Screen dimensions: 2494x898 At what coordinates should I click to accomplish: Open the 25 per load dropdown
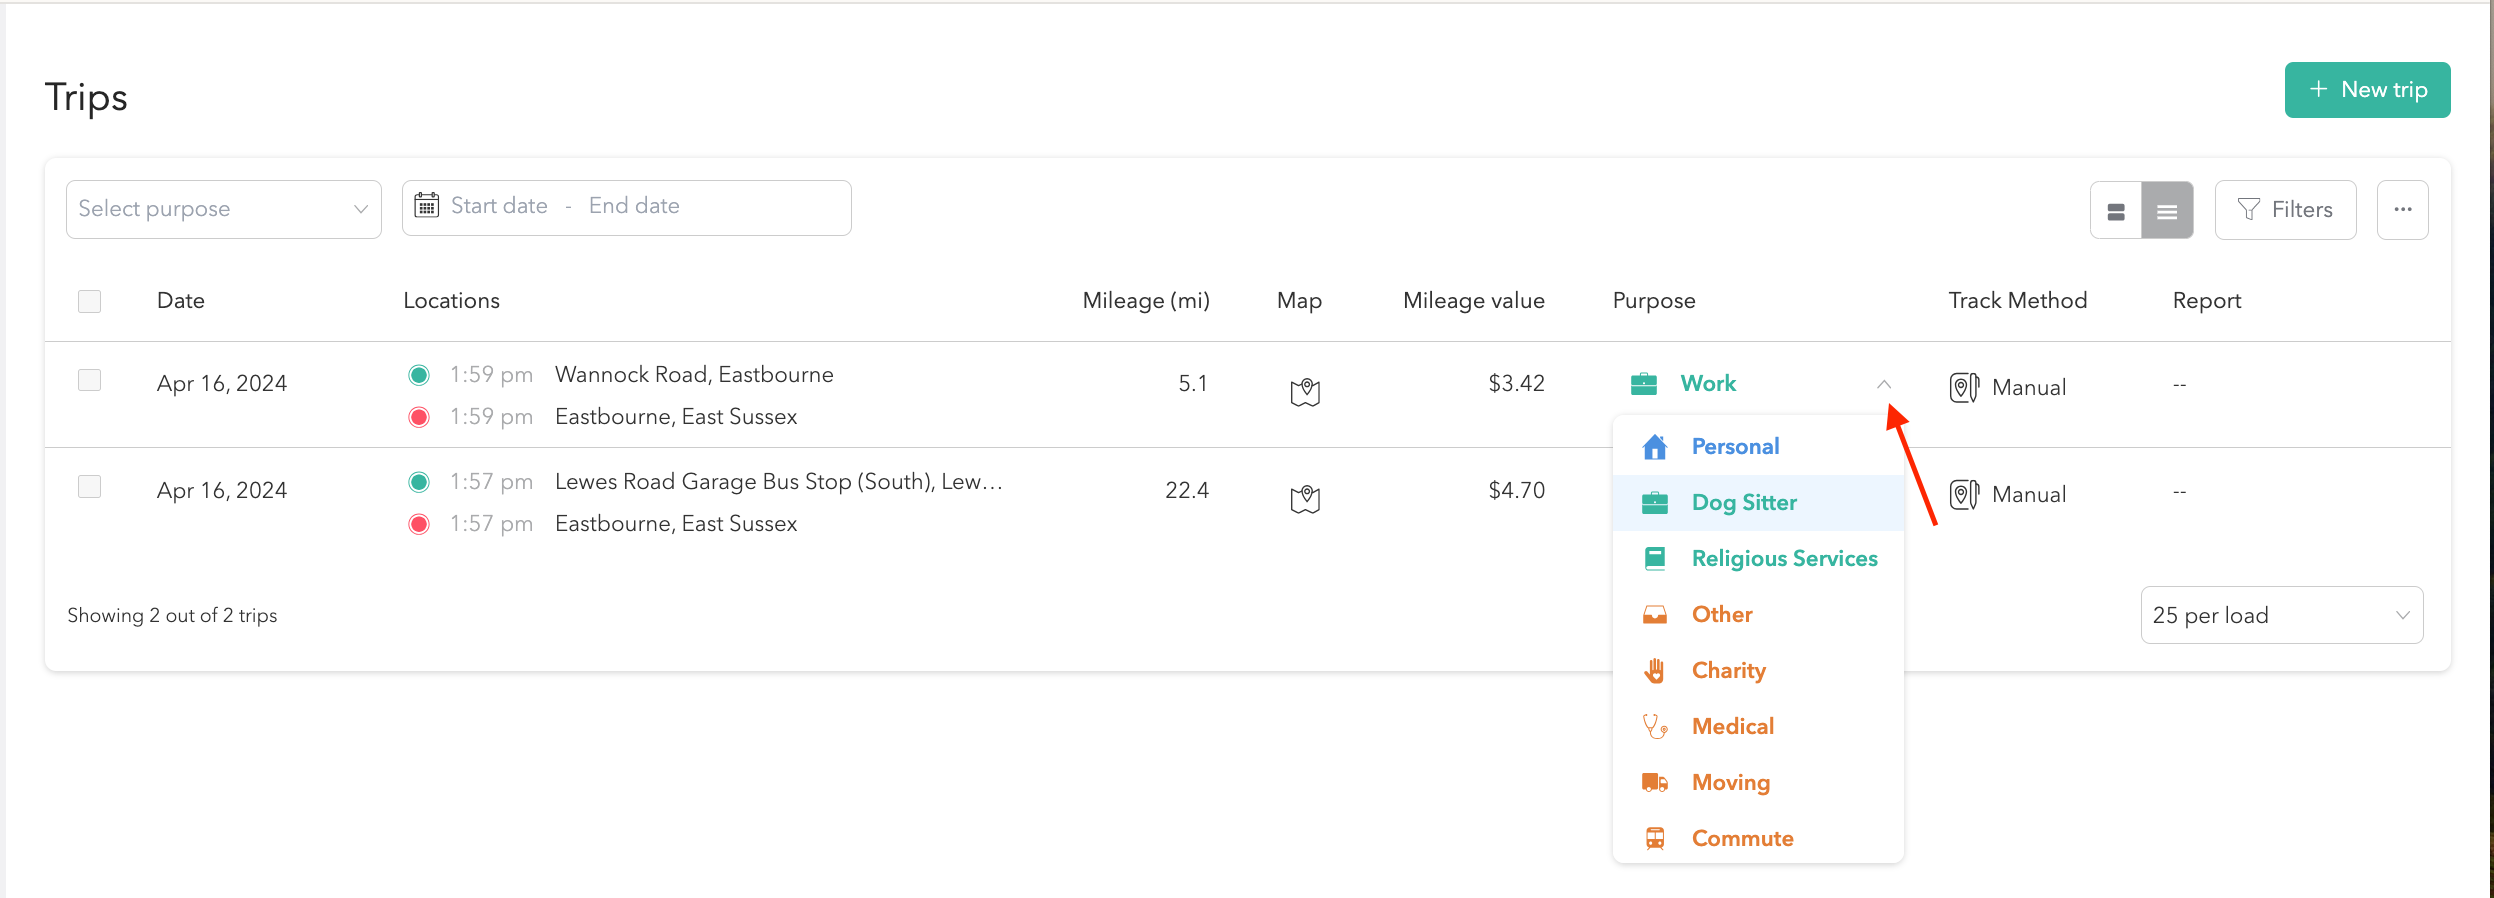[x=2281, y=615]
